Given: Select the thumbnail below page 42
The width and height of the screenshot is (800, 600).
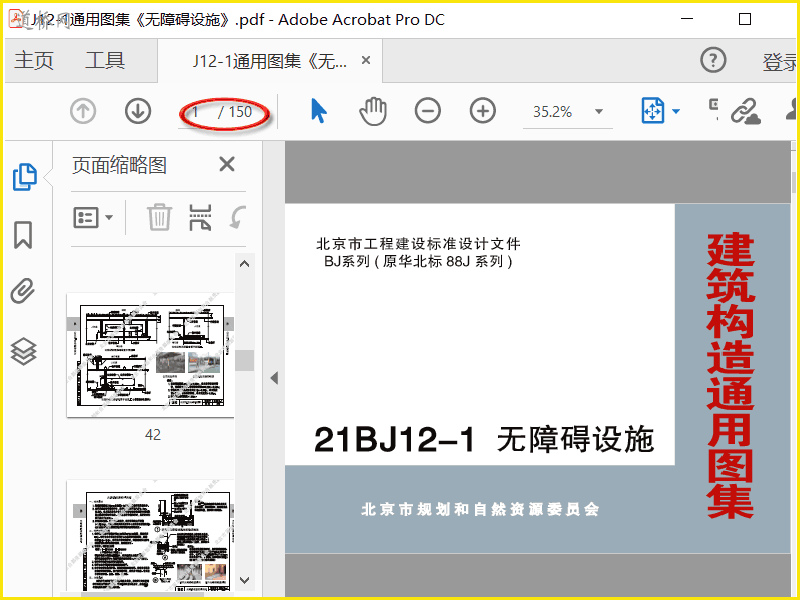Looking at the screenshot, I should (x=151, y=536).
